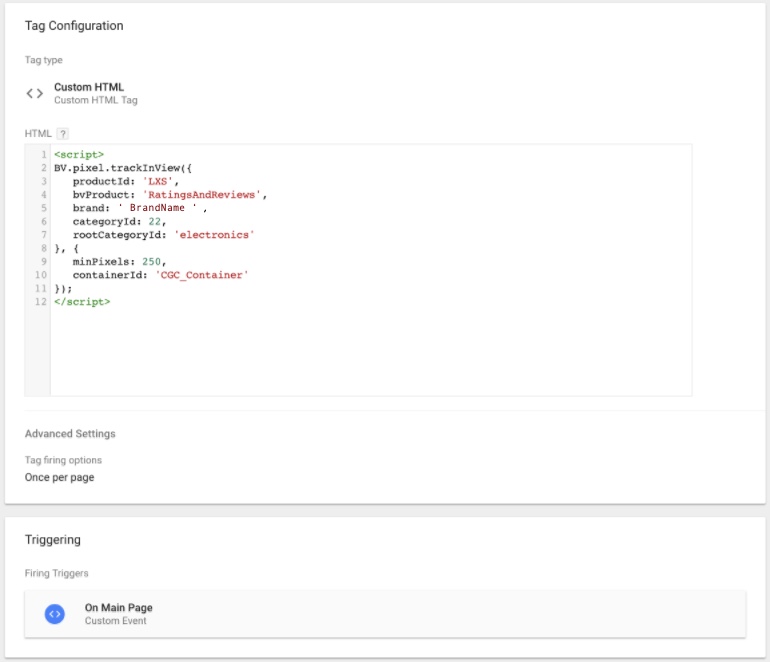Click line number 12 in the gutter
The width and height of the screenshot is (770, 662).
point(41,302)
